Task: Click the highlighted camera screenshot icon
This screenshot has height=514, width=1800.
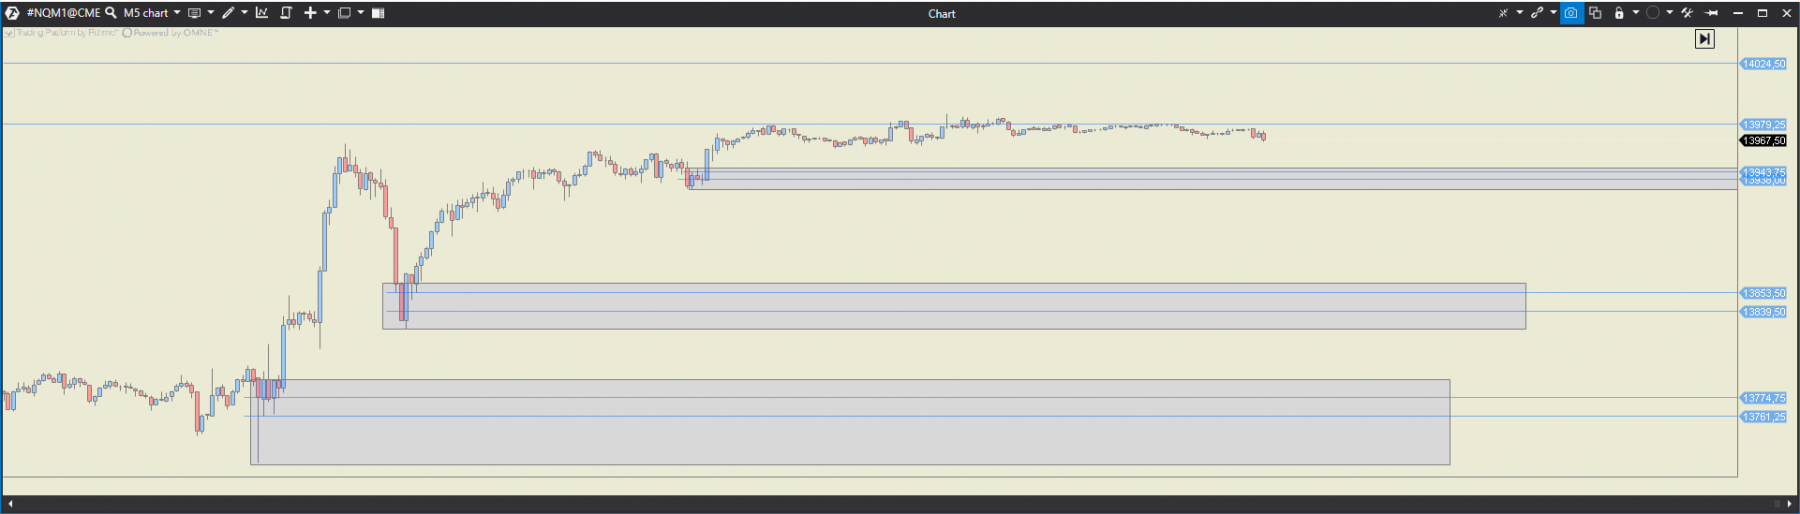Action: 1572,13
